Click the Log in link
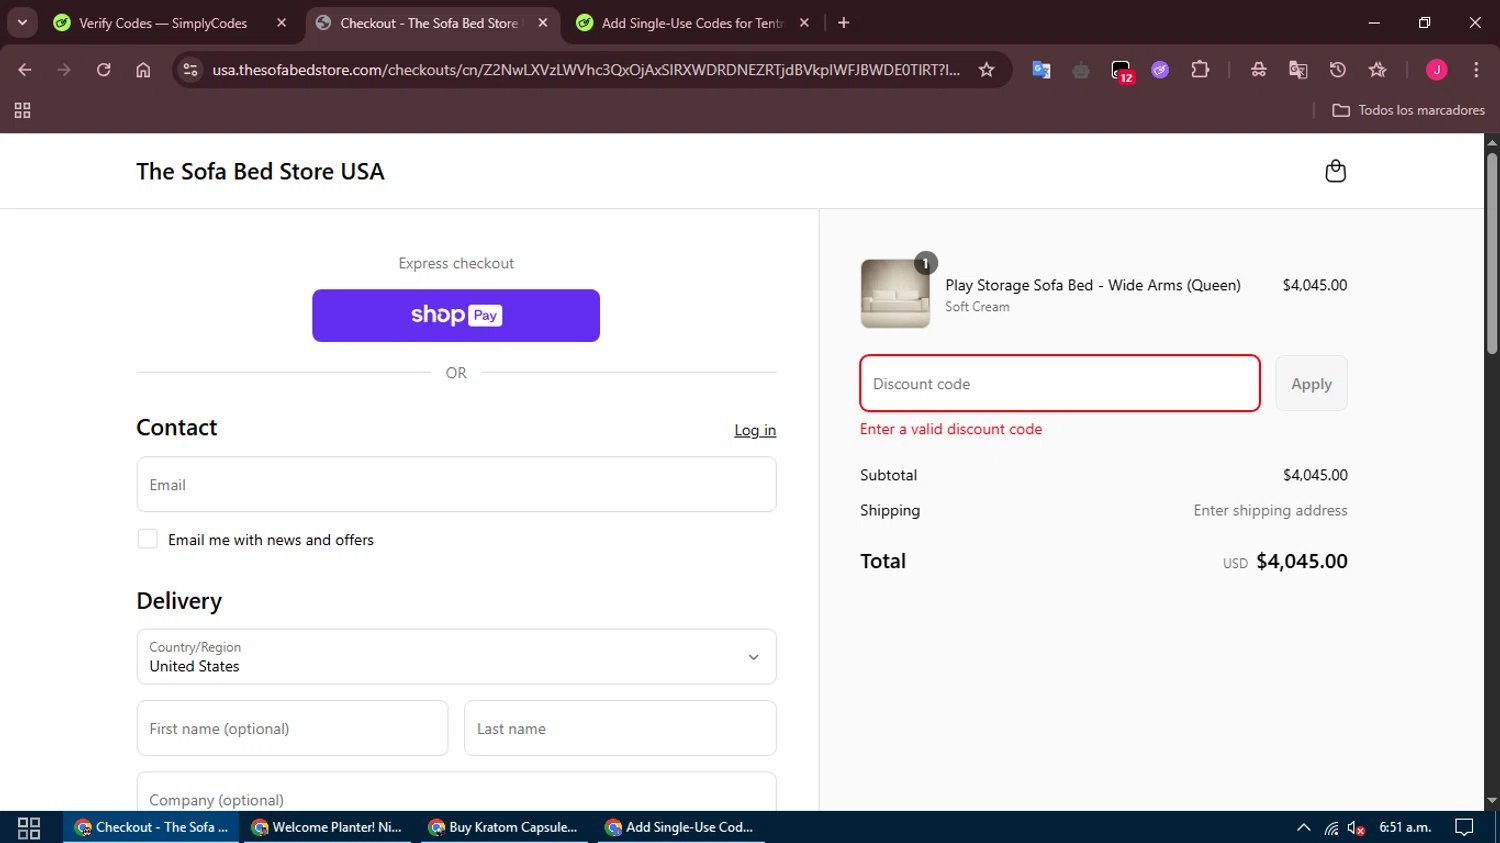Image resolution: width=1500 pixels, height=843 pixels. pos(755,430)
